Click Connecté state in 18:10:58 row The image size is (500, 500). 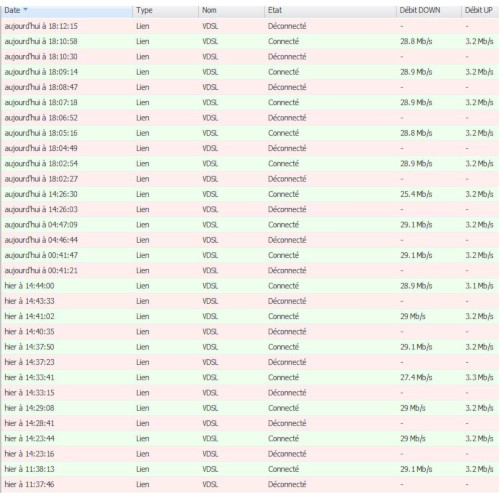[283, 41]
